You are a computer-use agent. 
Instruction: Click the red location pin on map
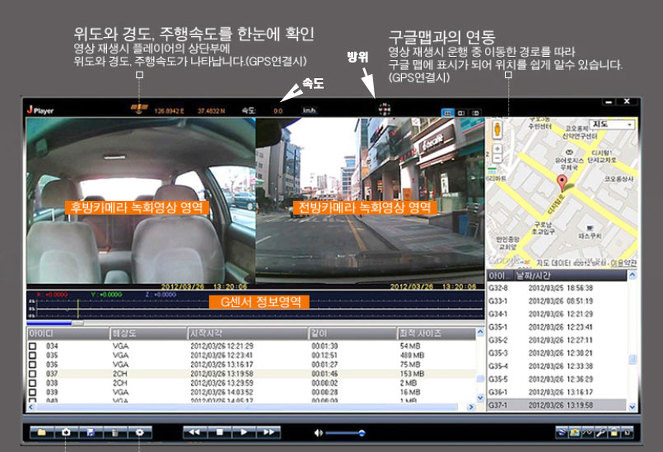tap(562, 183)
